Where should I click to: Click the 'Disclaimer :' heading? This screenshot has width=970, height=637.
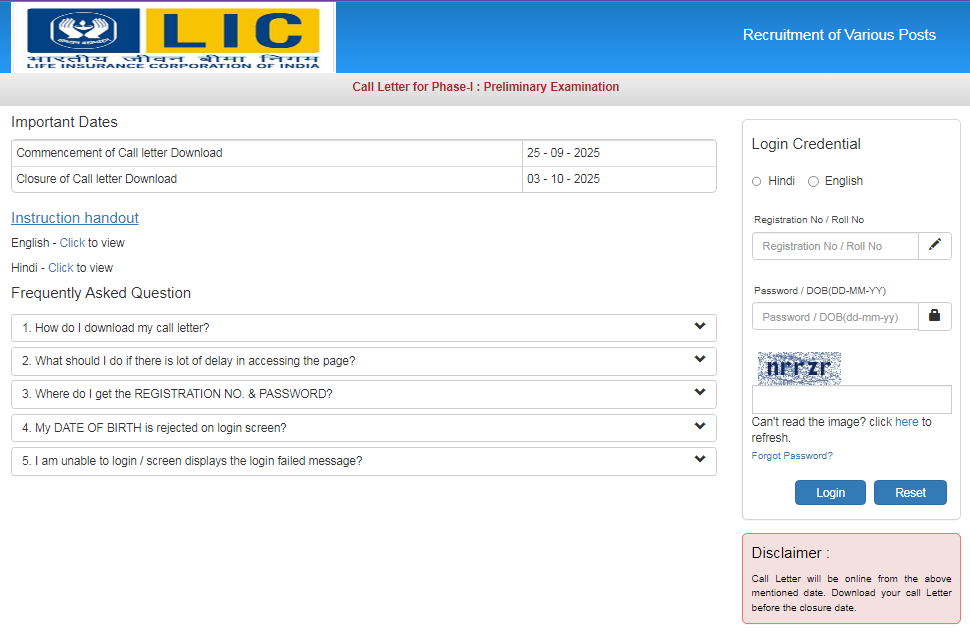tap(791, 553)
